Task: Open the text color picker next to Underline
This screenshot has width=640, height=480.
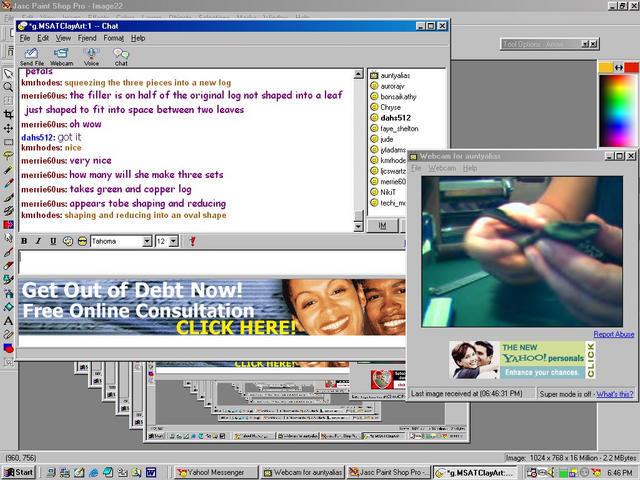Action: click(68, 241)
